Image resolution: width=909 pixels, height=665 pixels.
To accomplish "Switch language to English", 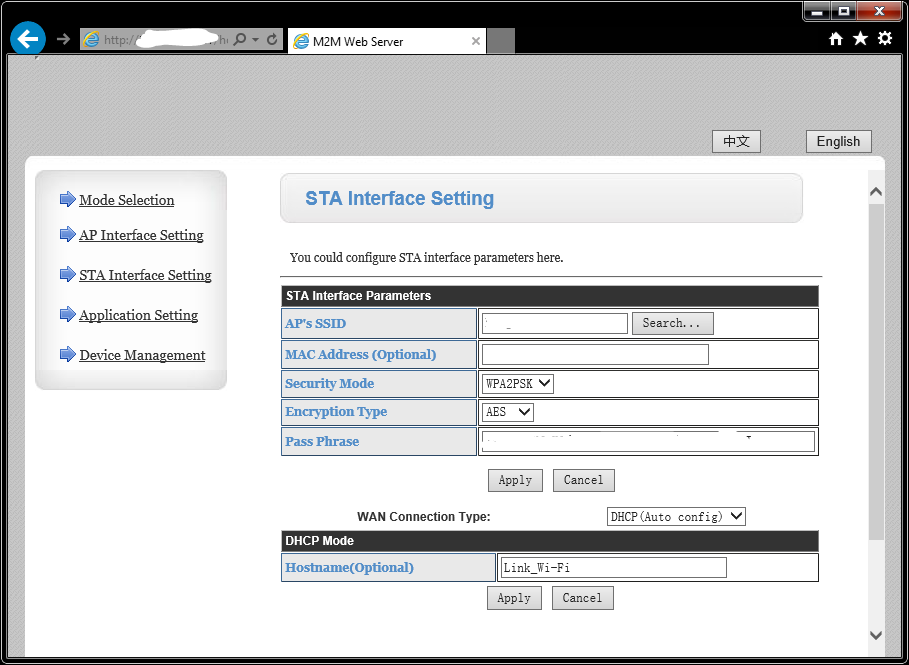I will click(838, 142).
